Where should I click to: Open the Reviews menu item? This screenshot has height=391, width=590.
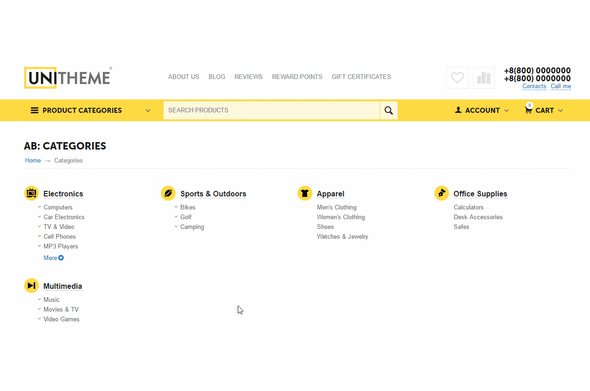point(248,77)
